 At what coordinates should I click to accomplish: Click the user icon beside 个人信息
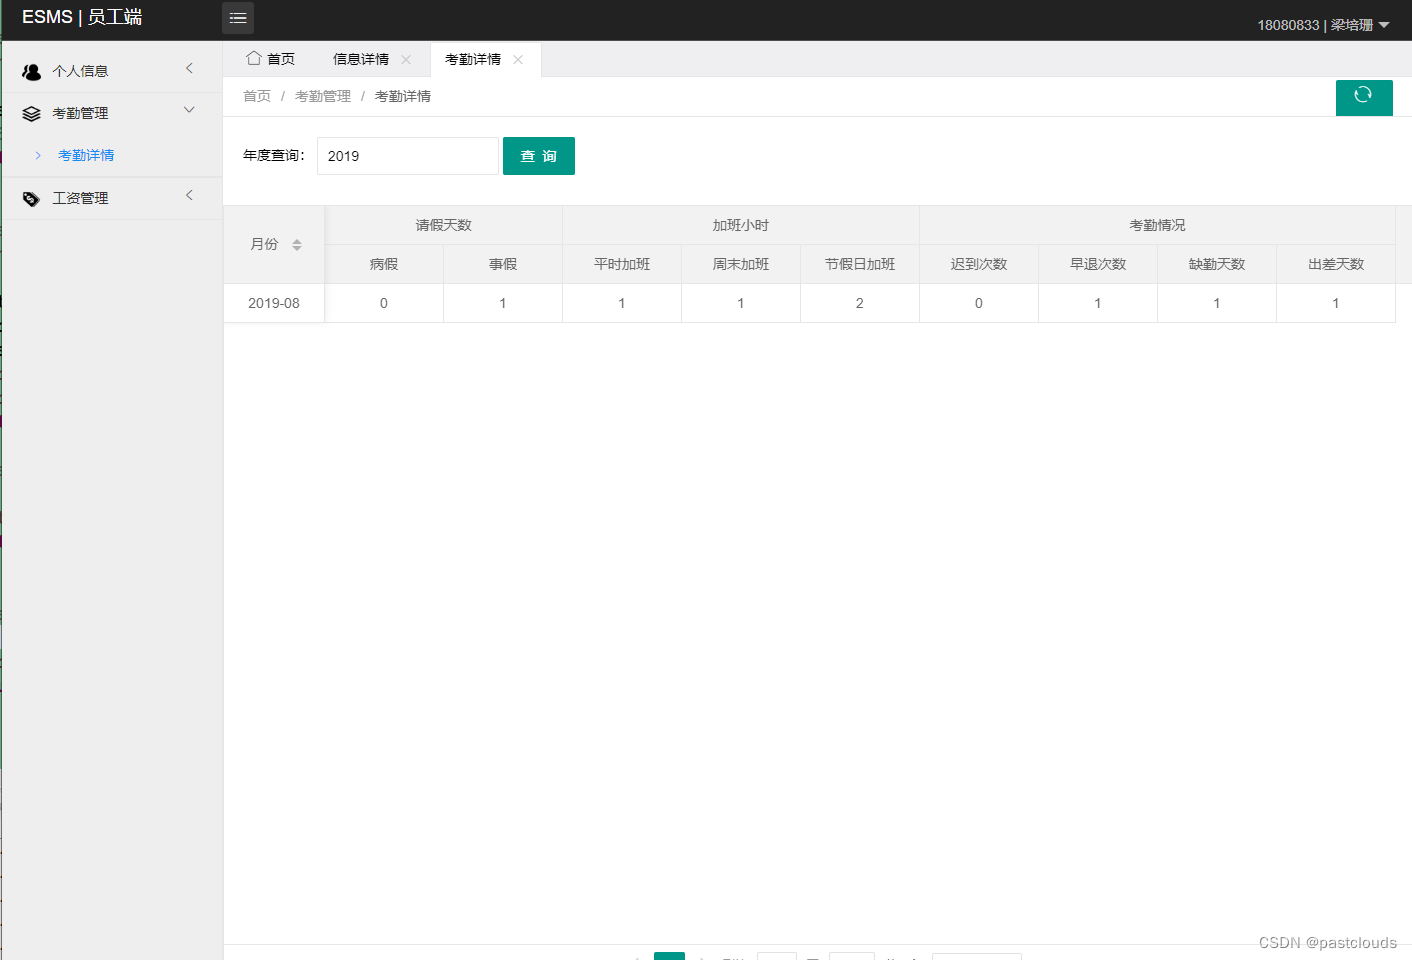30,70
